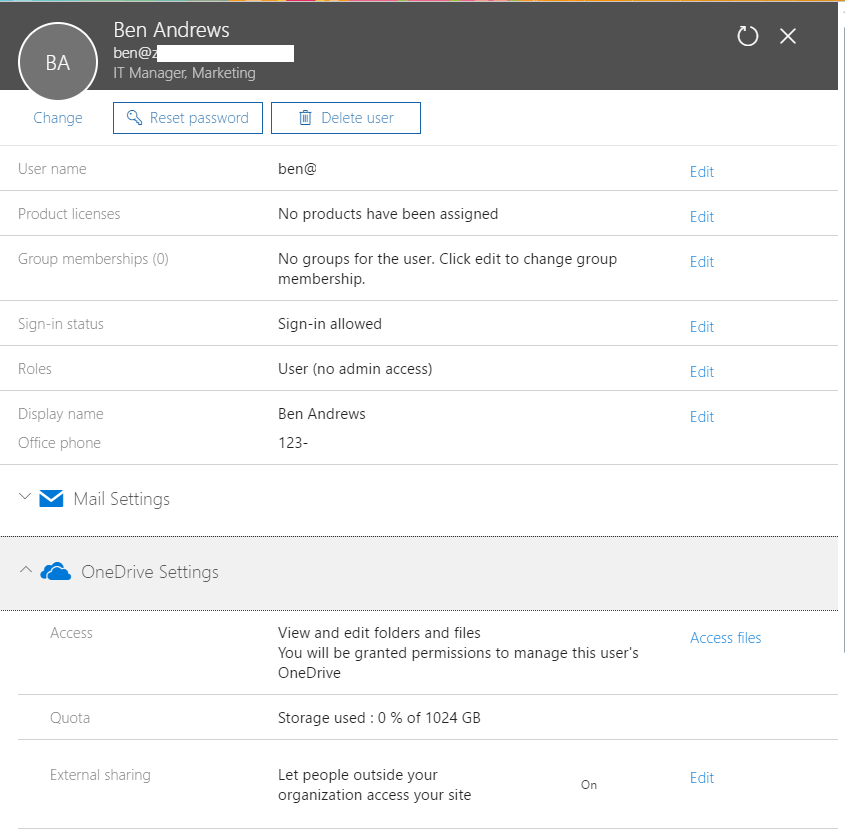The image size is (845, 830).
Task: Edit Display name contact info
Action: pyautogui.click(x=702, y=417)
